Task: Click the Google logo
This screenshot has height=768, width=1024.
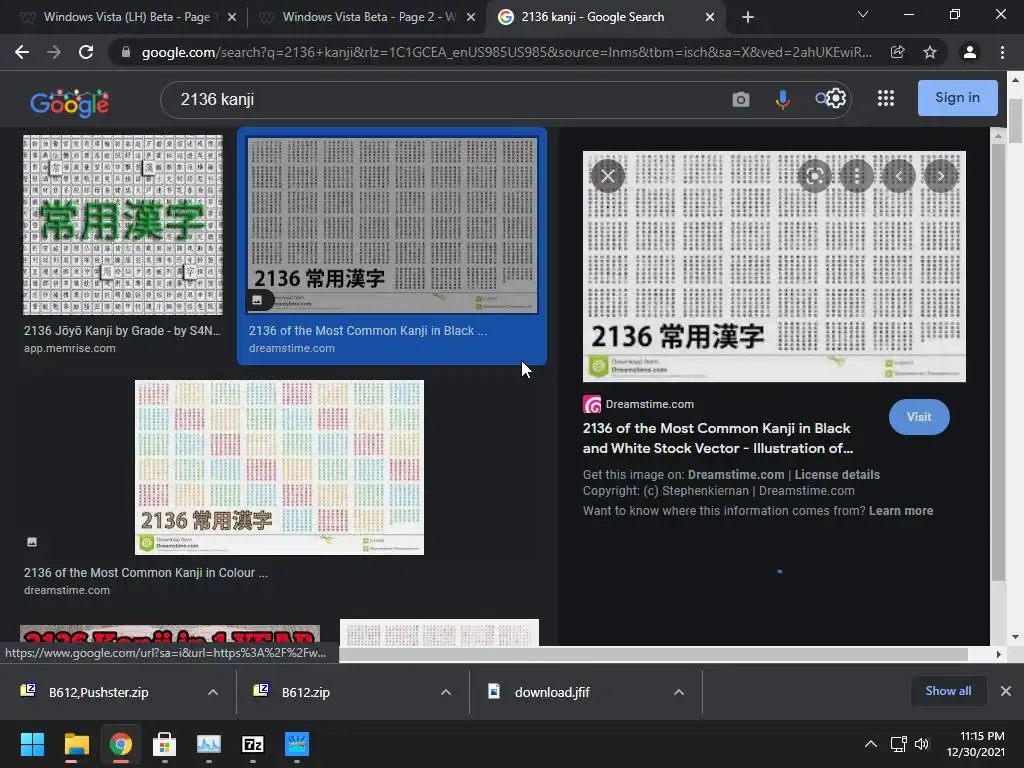Action: [69, 103]
